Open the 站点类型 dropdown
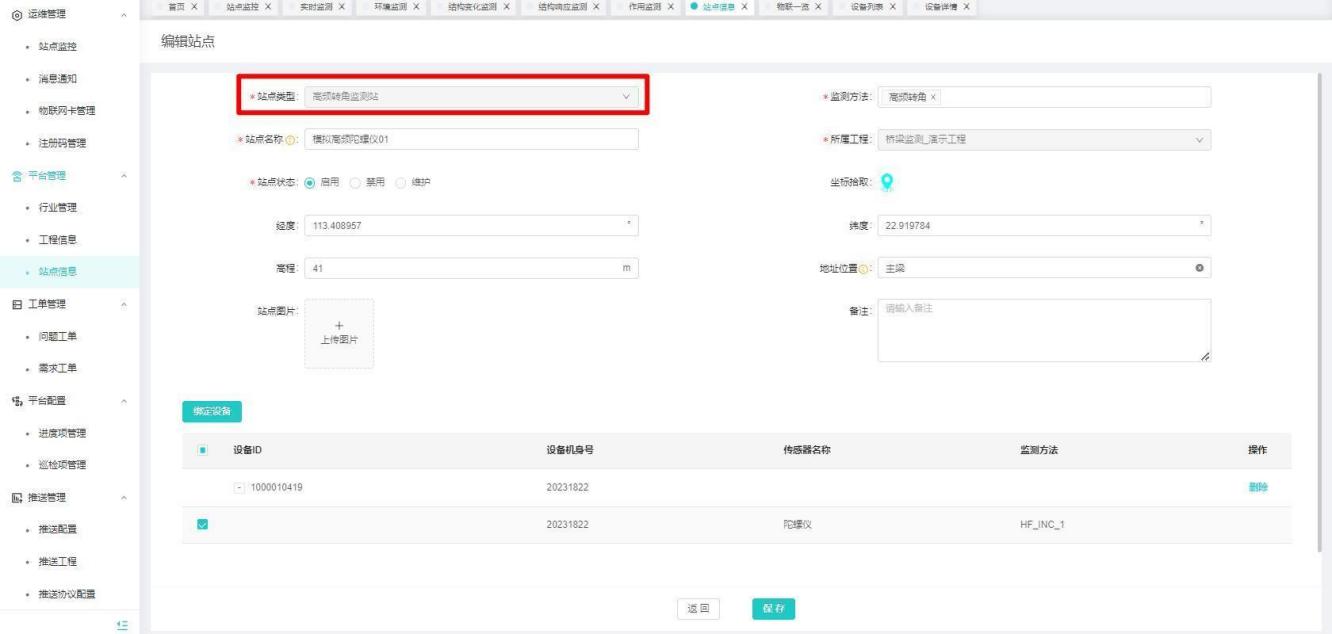This screenshot has height=634, width=1332. pos(470,96)
